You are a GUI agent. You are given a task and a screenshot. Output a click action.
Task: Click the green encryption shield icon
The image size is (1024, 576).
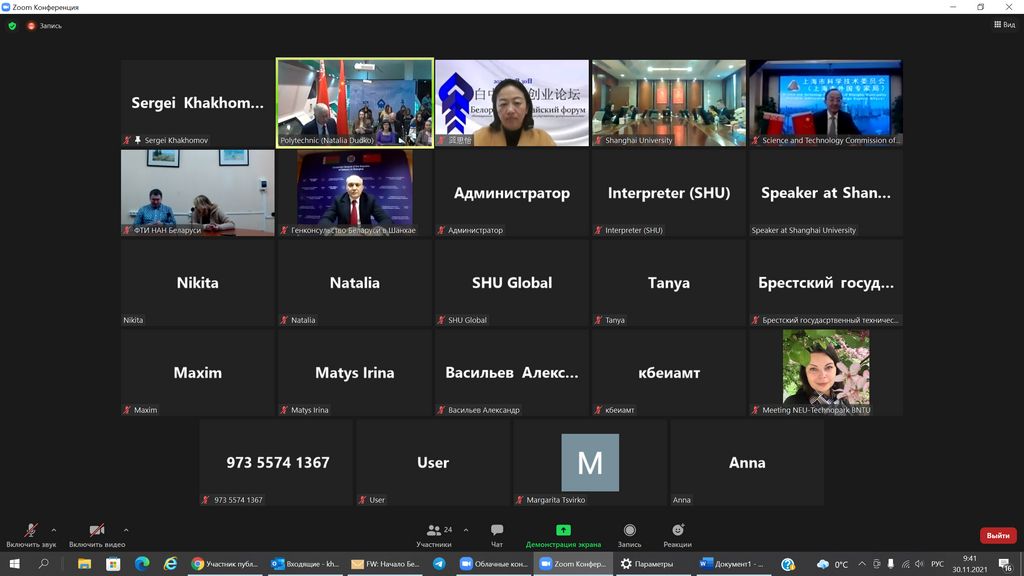point(12,26)
